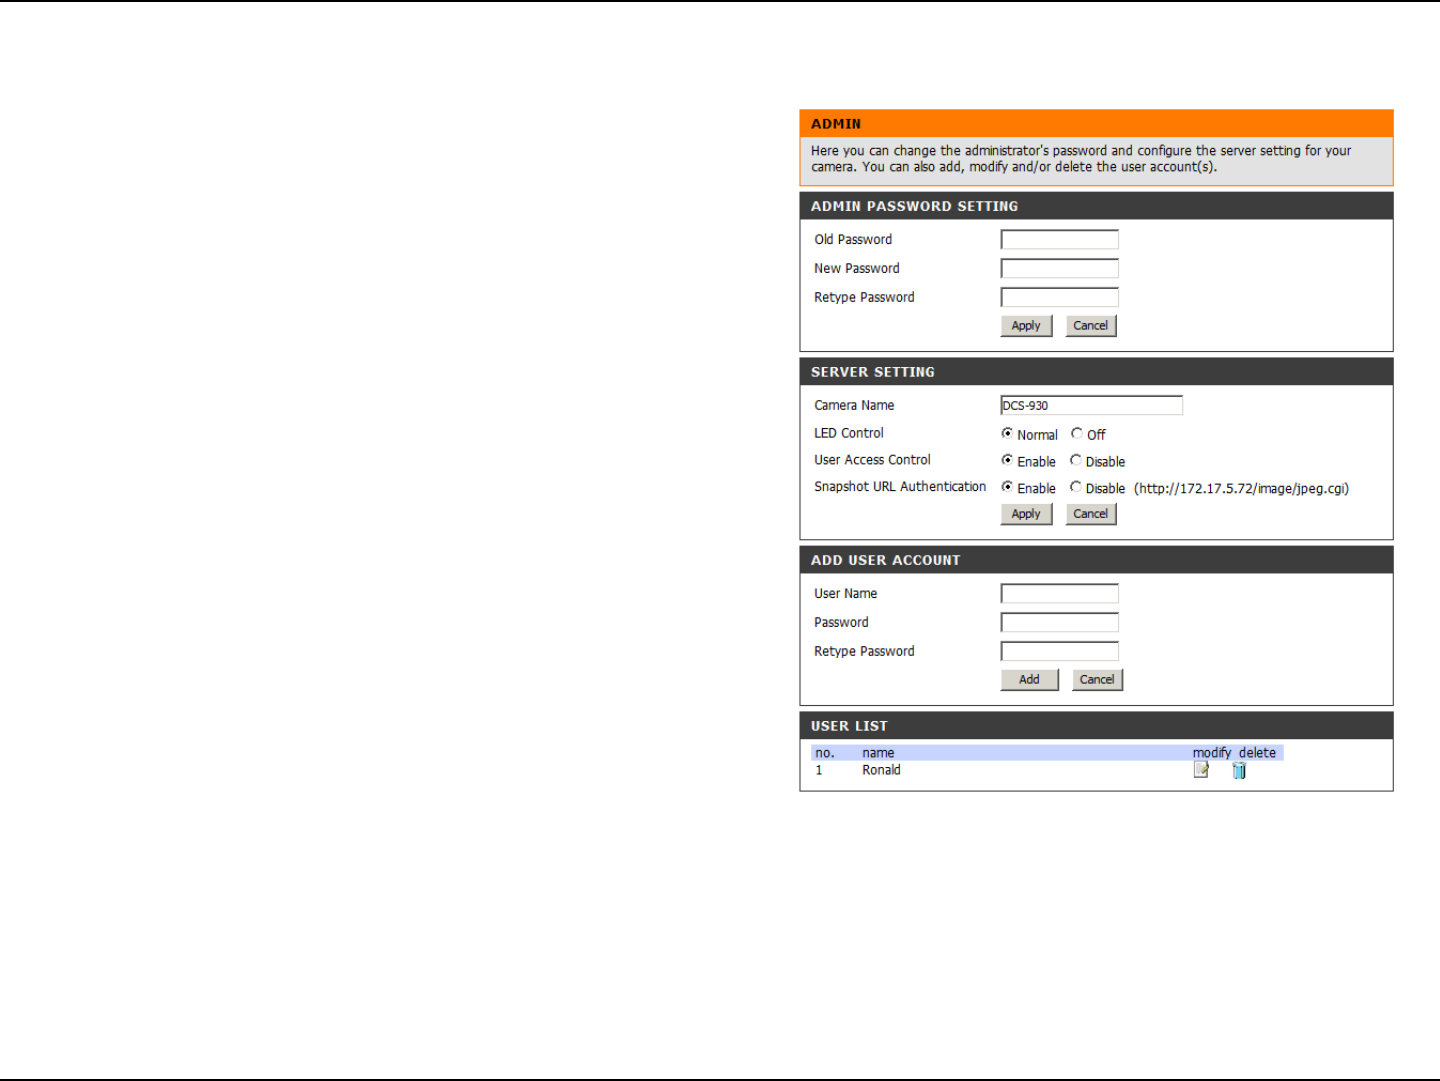This screenshot has width=1440, height=1081.
Task: Focus Password field in Add User Account
Action: pyautogui.click(x=1060, y=623)
